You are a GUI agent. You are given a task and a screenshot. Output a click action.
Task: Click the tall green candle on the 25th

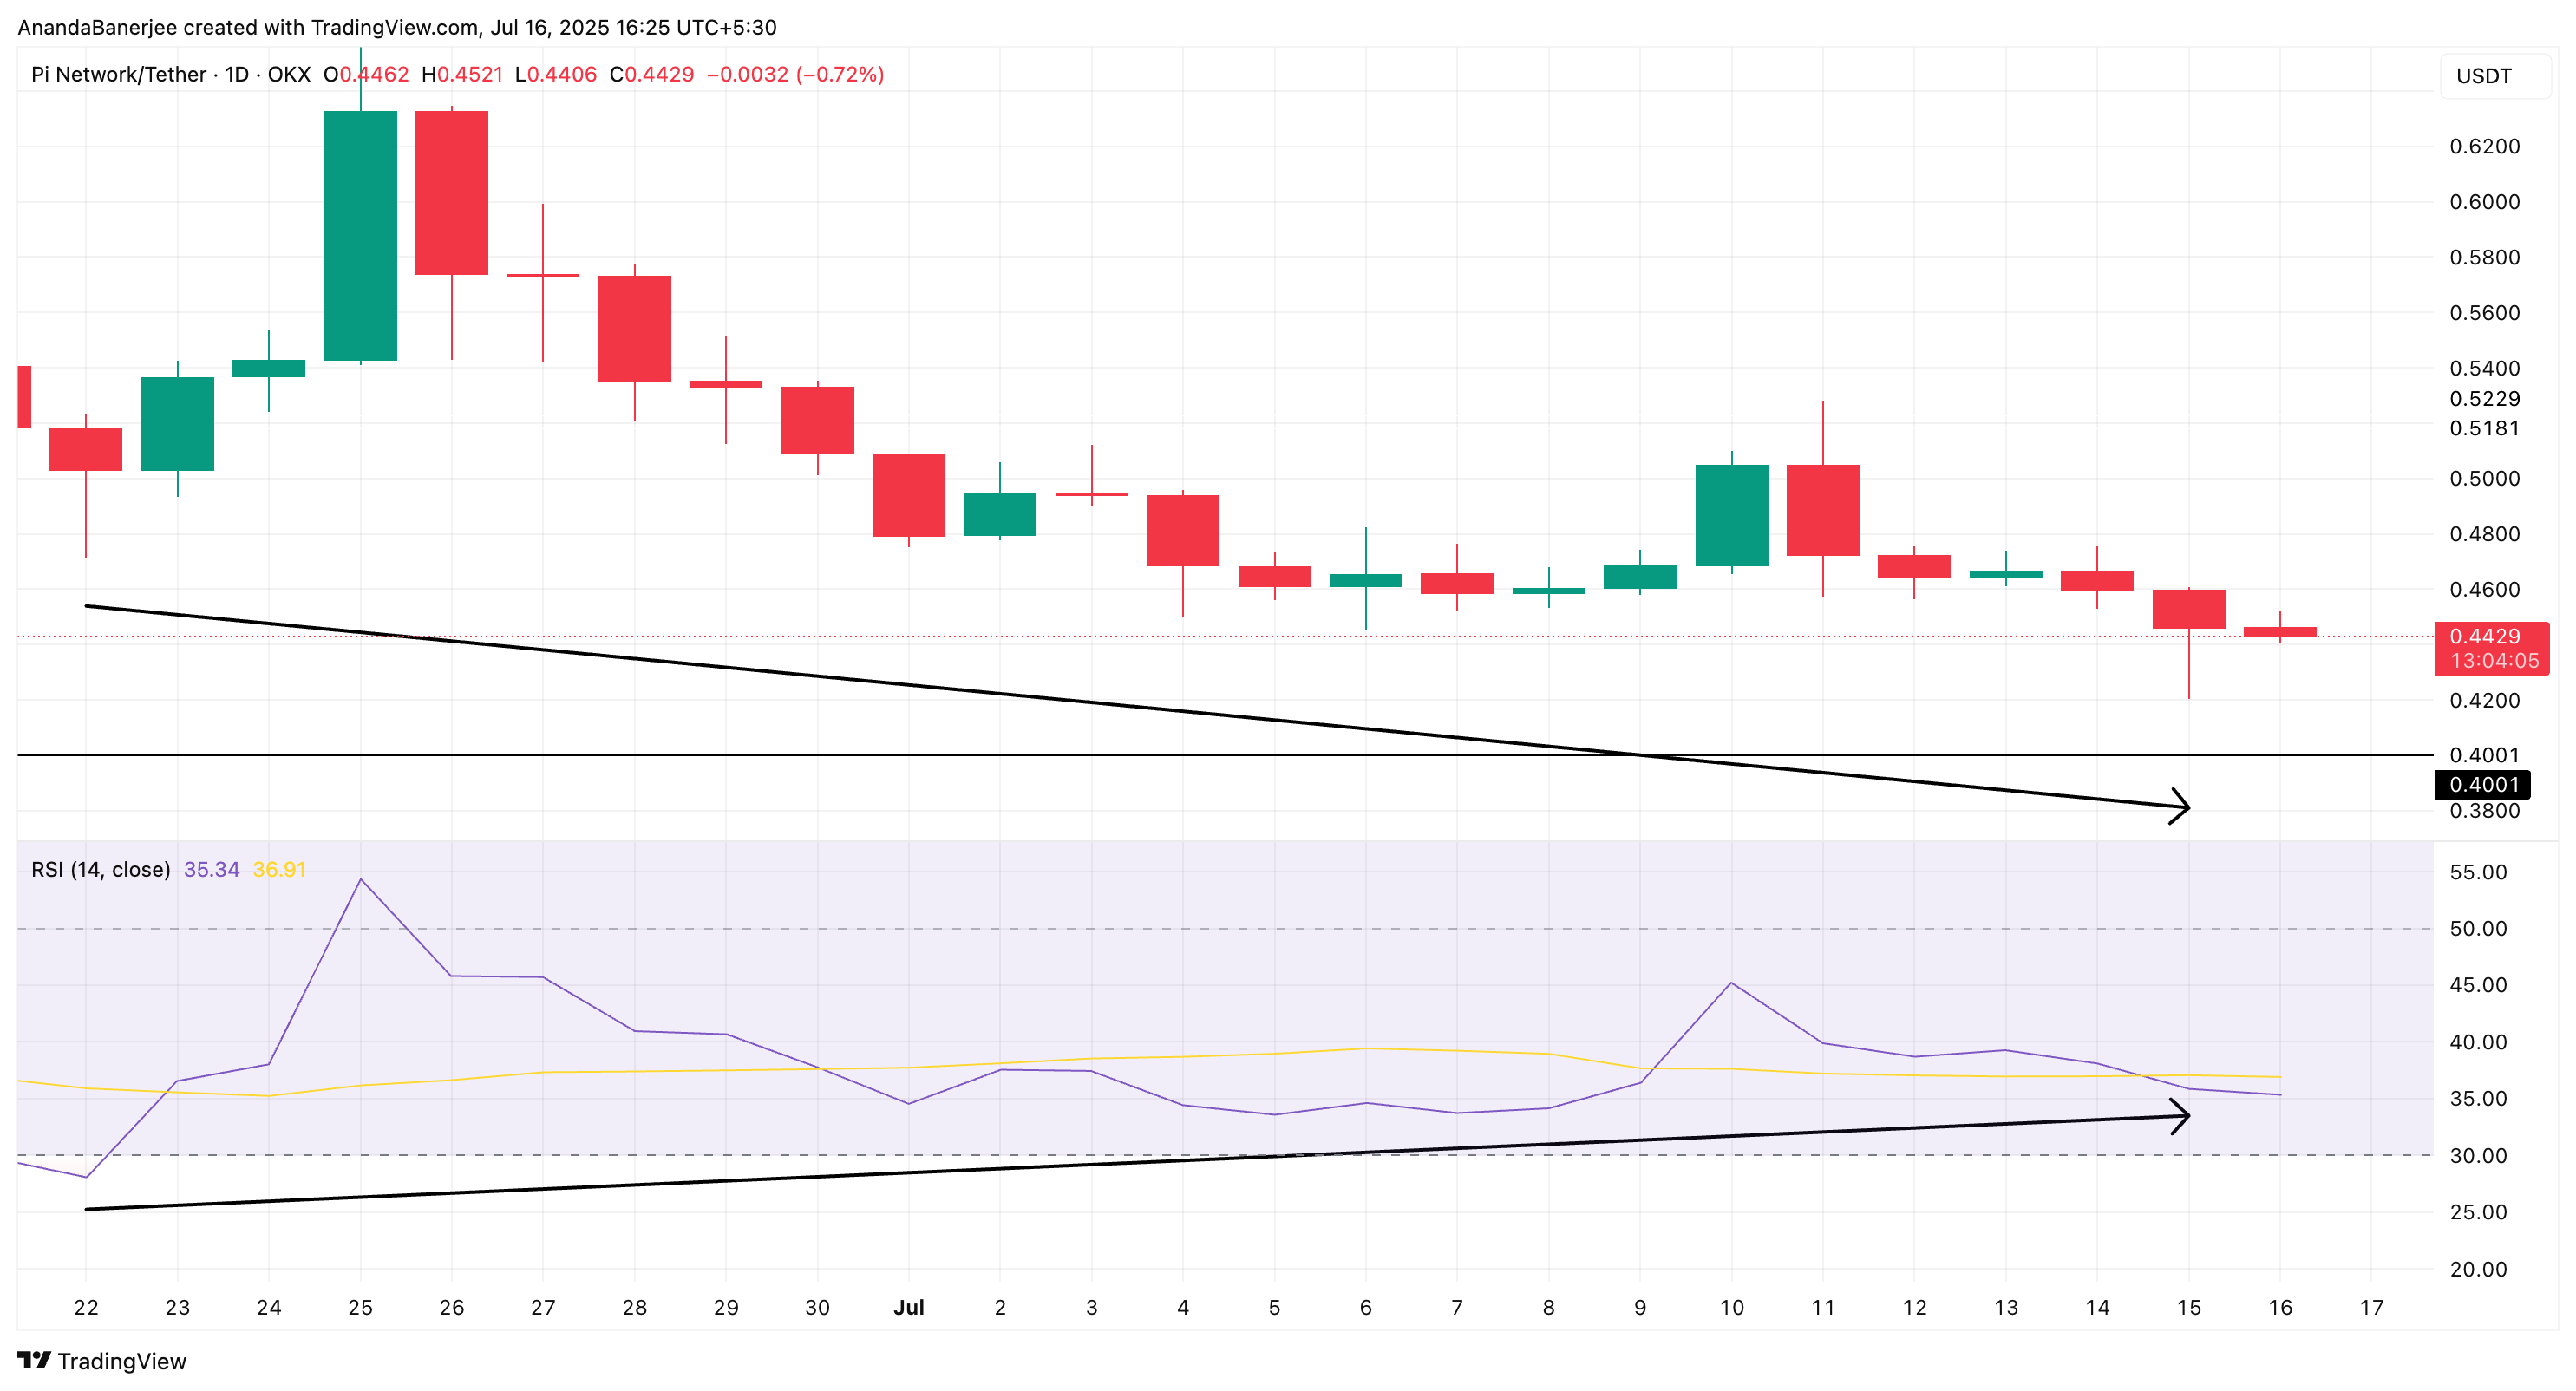tap(360, 235)
